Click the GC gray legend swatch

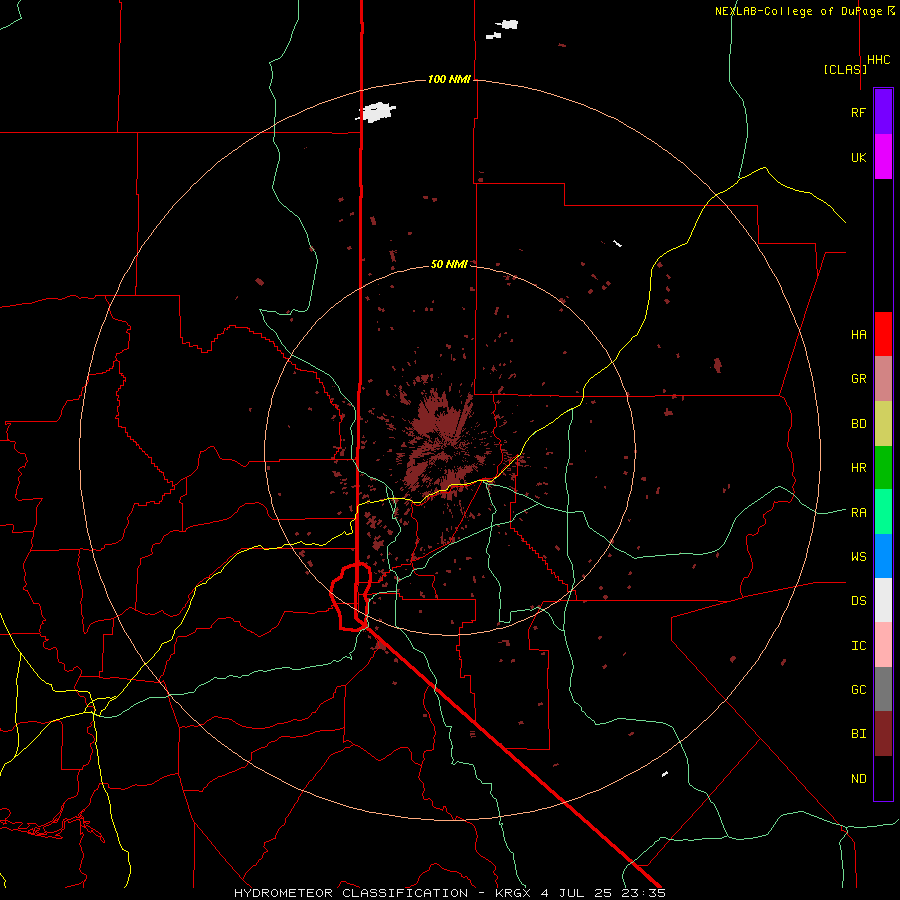tap(883, 689)
